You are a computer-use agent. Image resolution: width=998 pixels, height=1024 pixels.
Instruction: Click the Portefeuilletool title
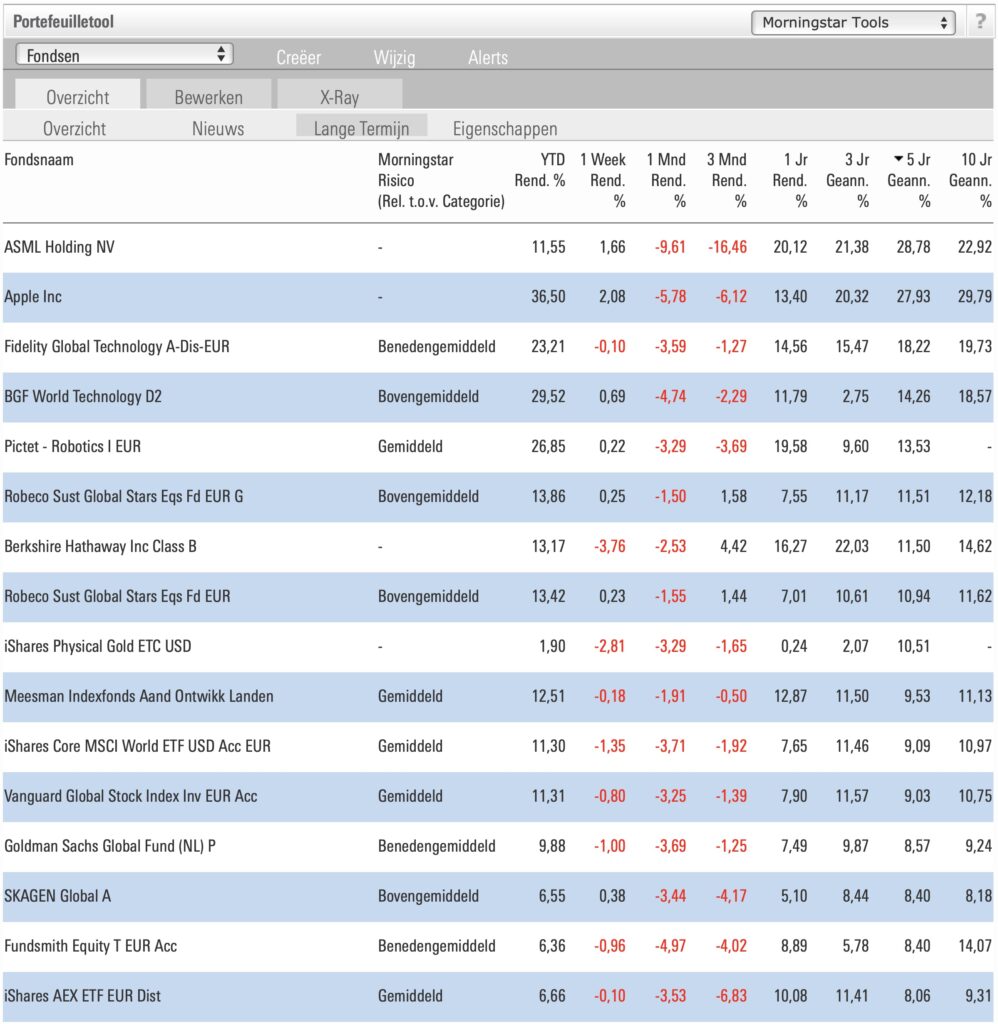pos(63,22)
